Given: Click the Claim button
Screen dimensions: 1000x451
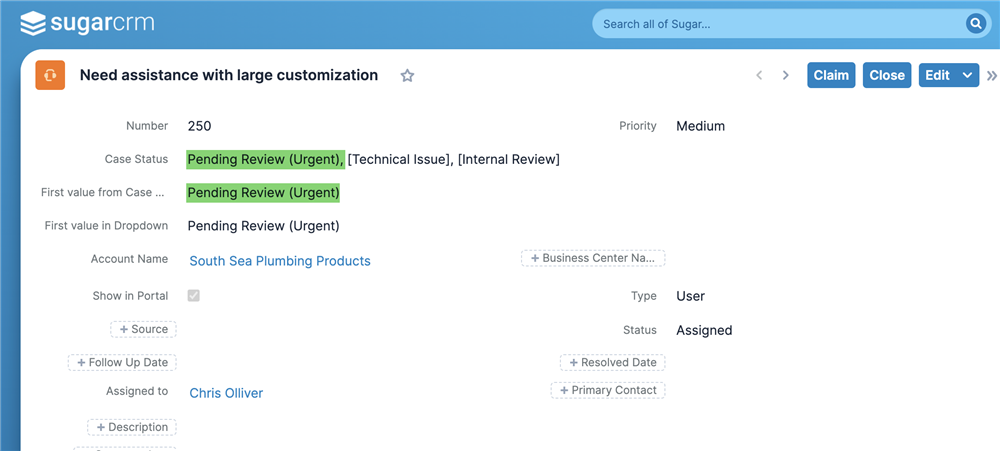Looking at the screenshot, I should click(831, 75).
